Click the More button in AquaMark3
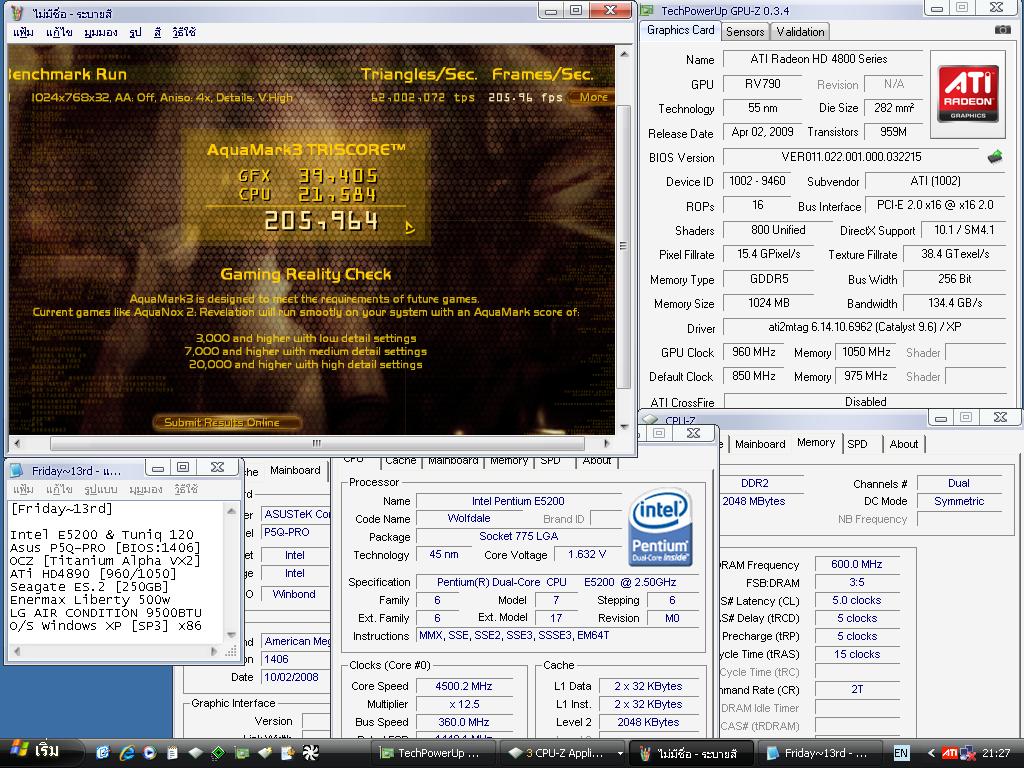Viewport: 1024px width, 768px height. click(x=591, y=97)
